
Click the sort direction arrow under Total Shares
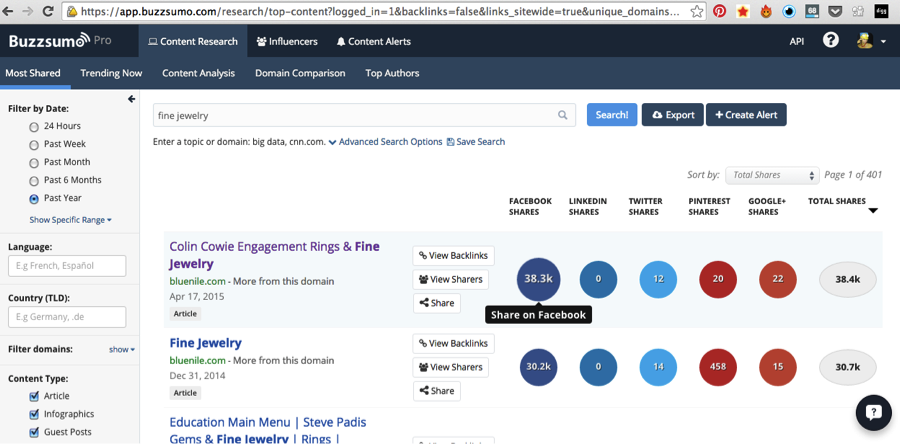click(x=873, y=211)
